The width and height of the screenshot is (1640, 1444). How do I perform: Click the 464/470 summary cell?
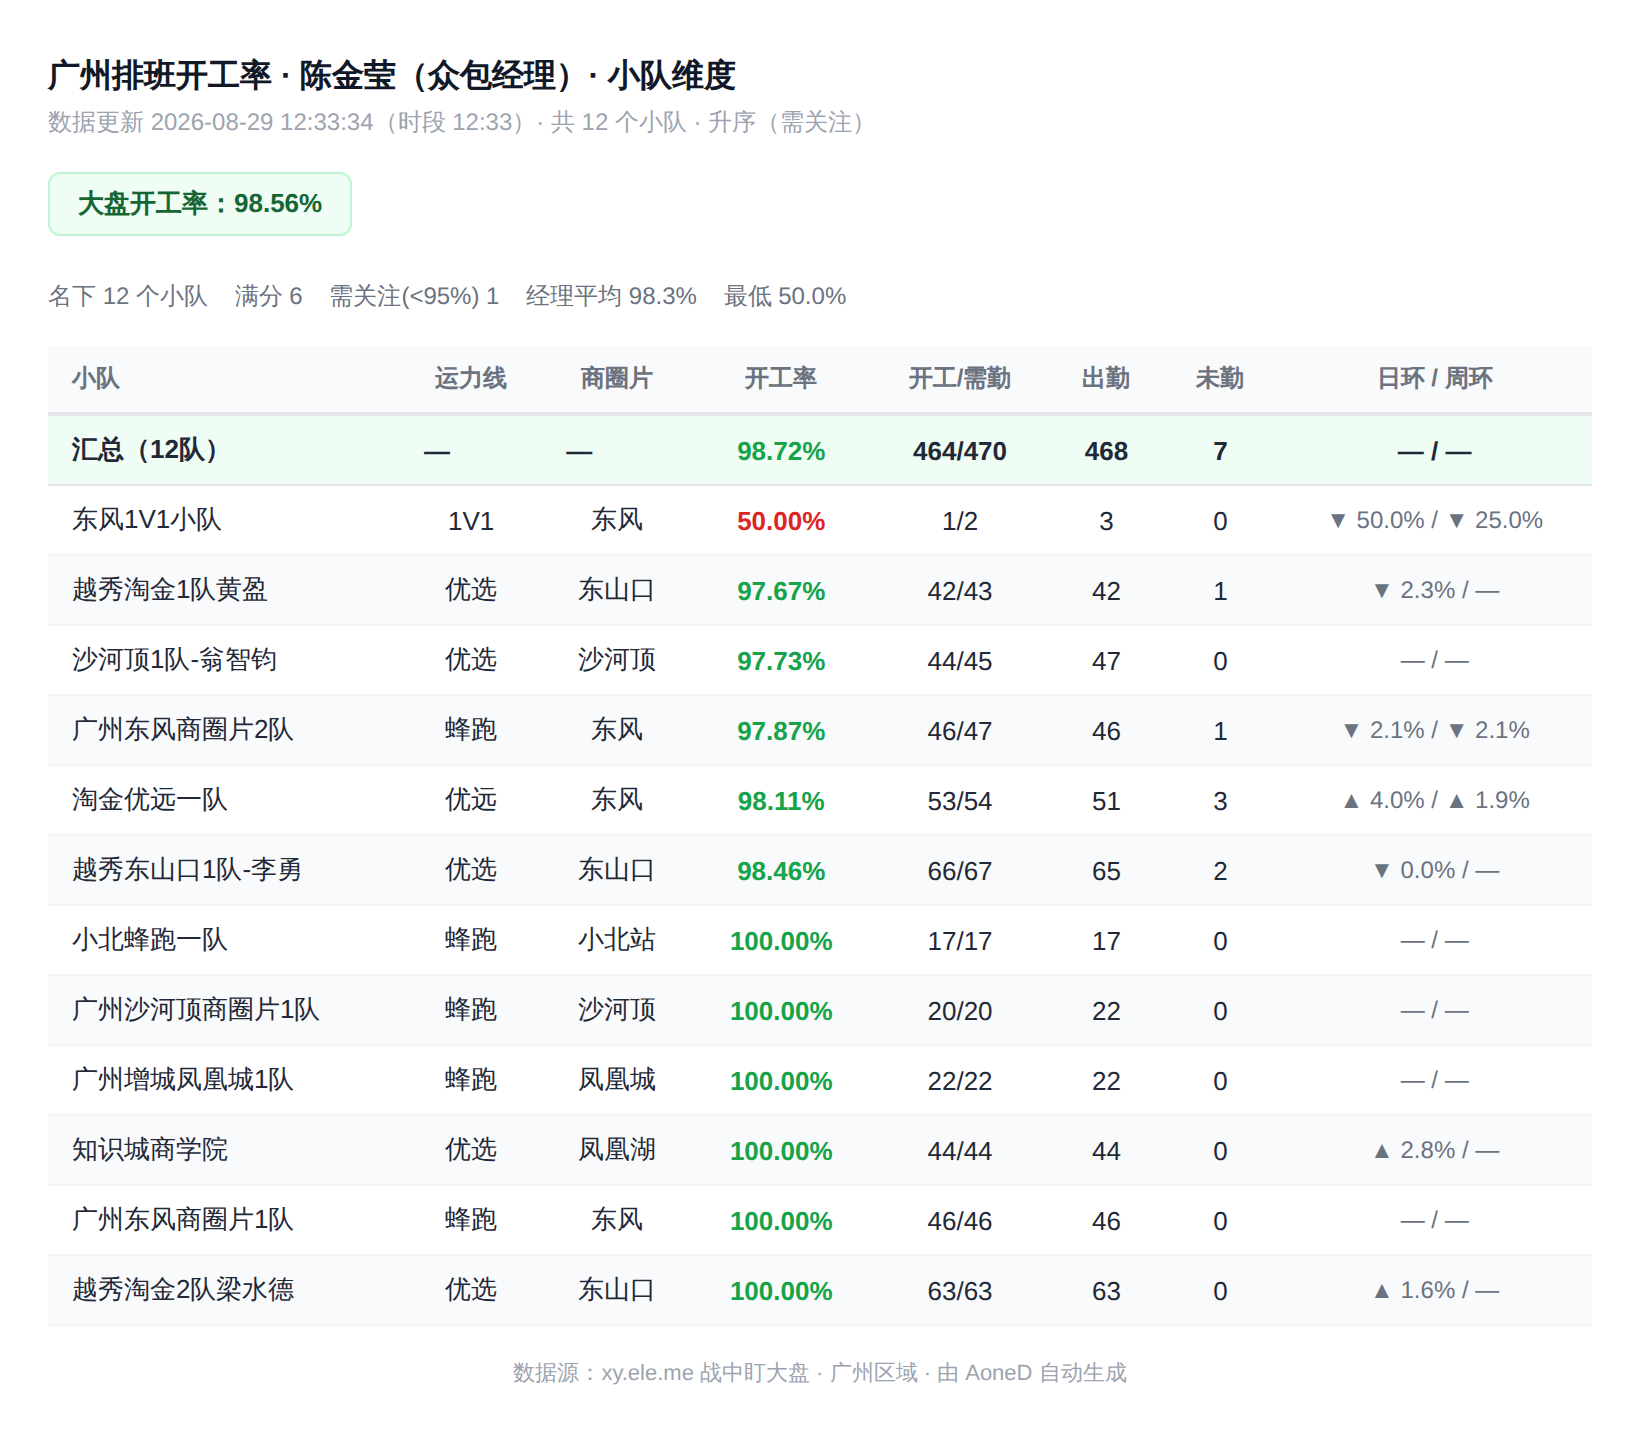[959, 451]
